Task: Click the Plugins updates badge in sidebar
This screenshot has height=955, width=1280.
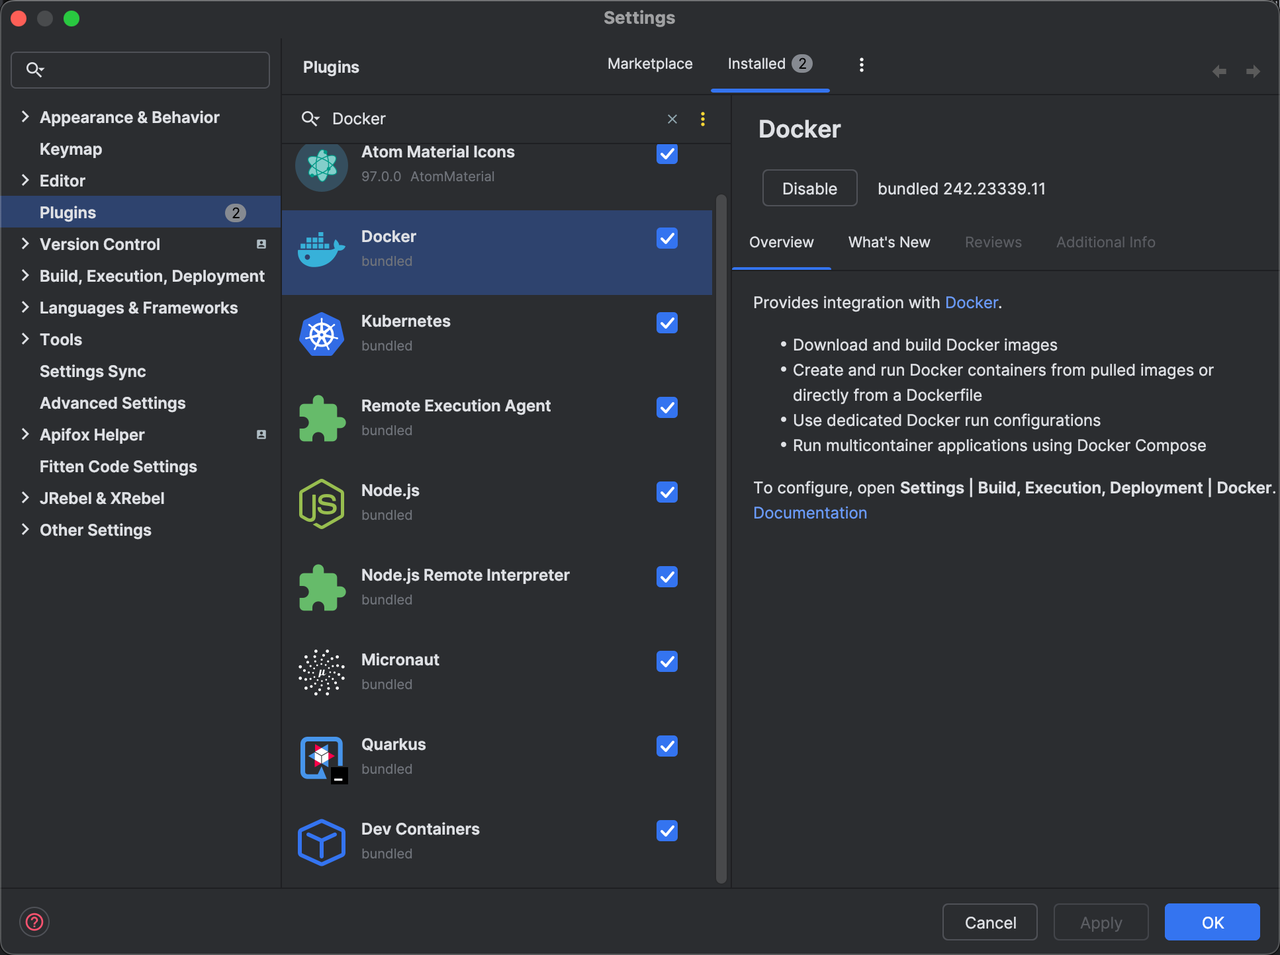Action: (x=235, y=213)
